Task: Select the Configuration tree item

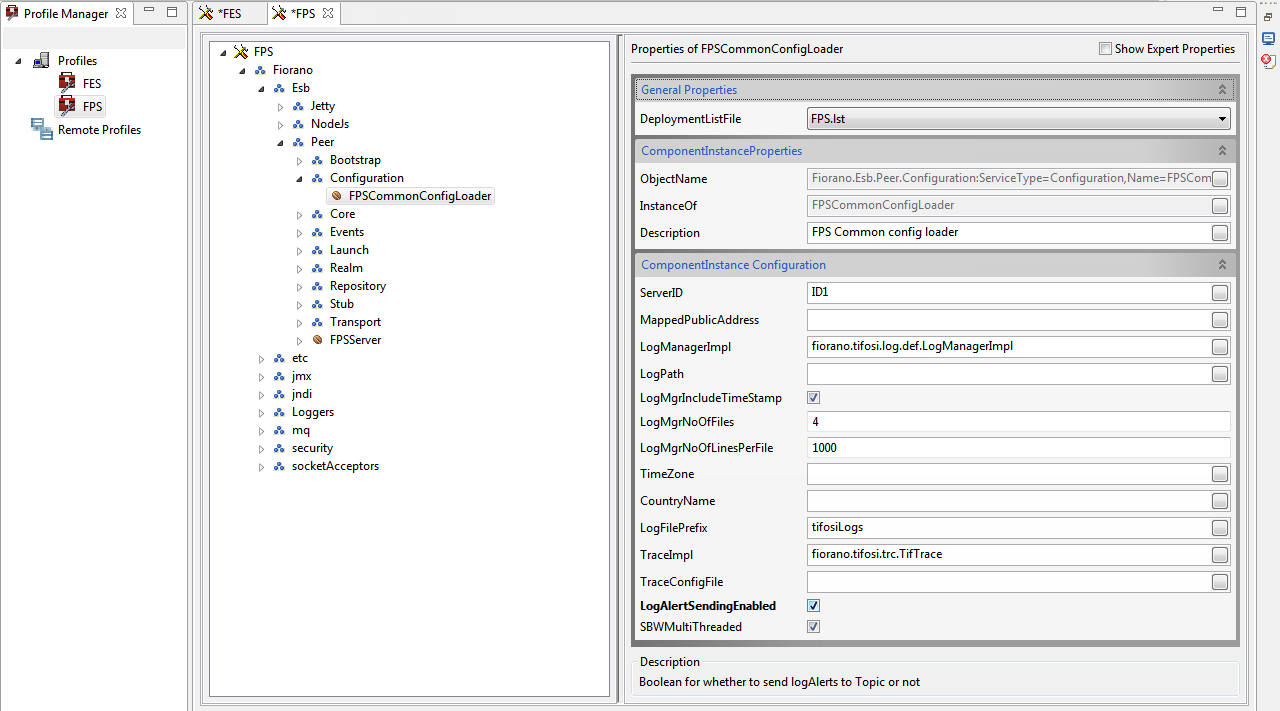Action: pyautogui.click(x=367, y=178)
